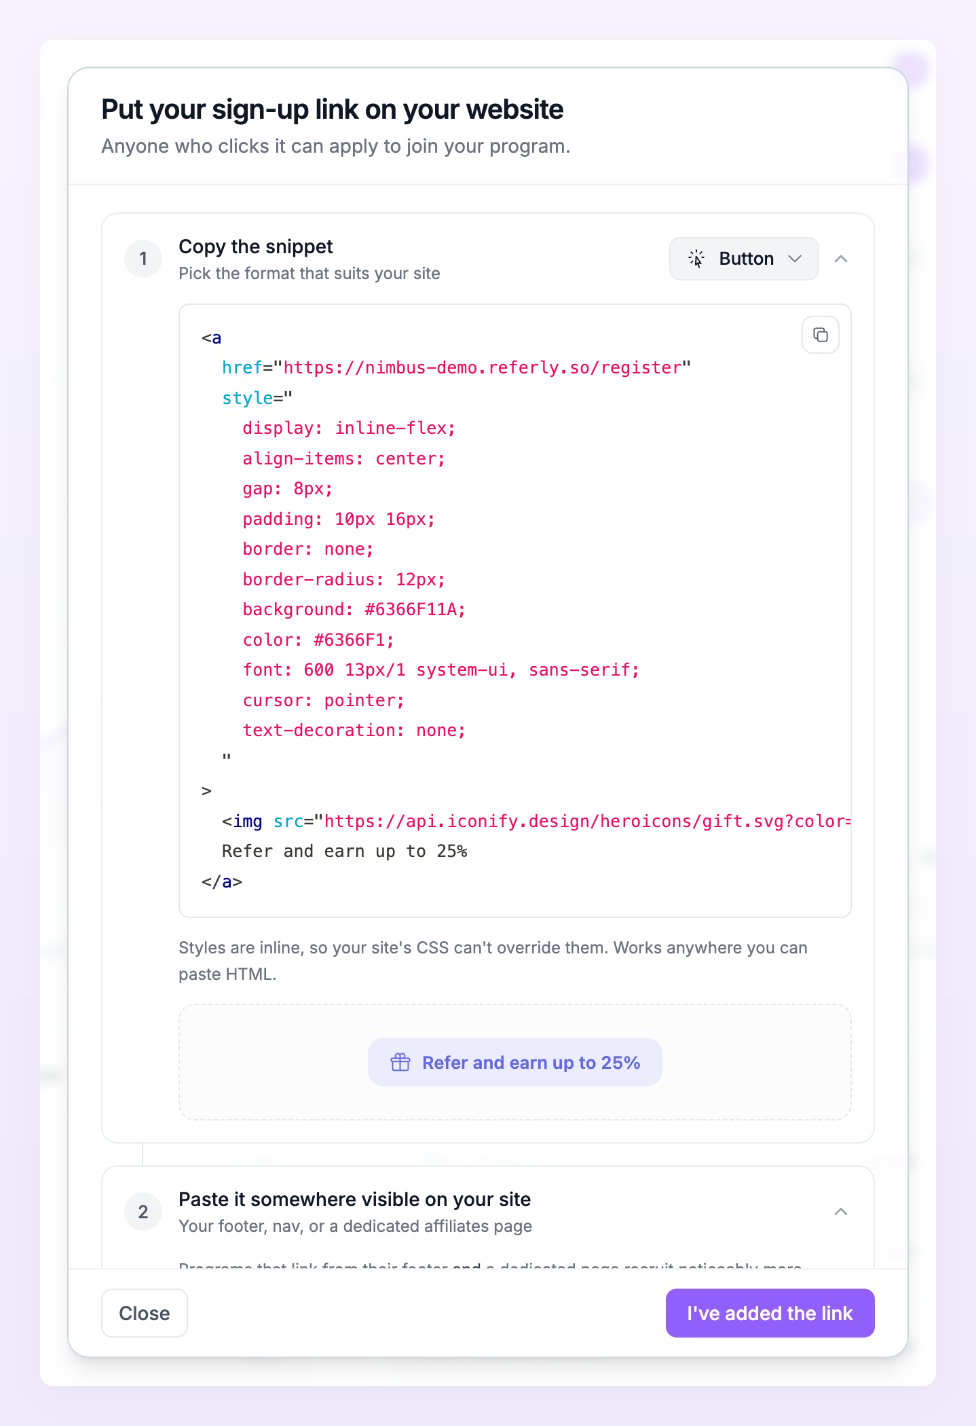Click the cursor icon in format selector

[x=697, y=259]
